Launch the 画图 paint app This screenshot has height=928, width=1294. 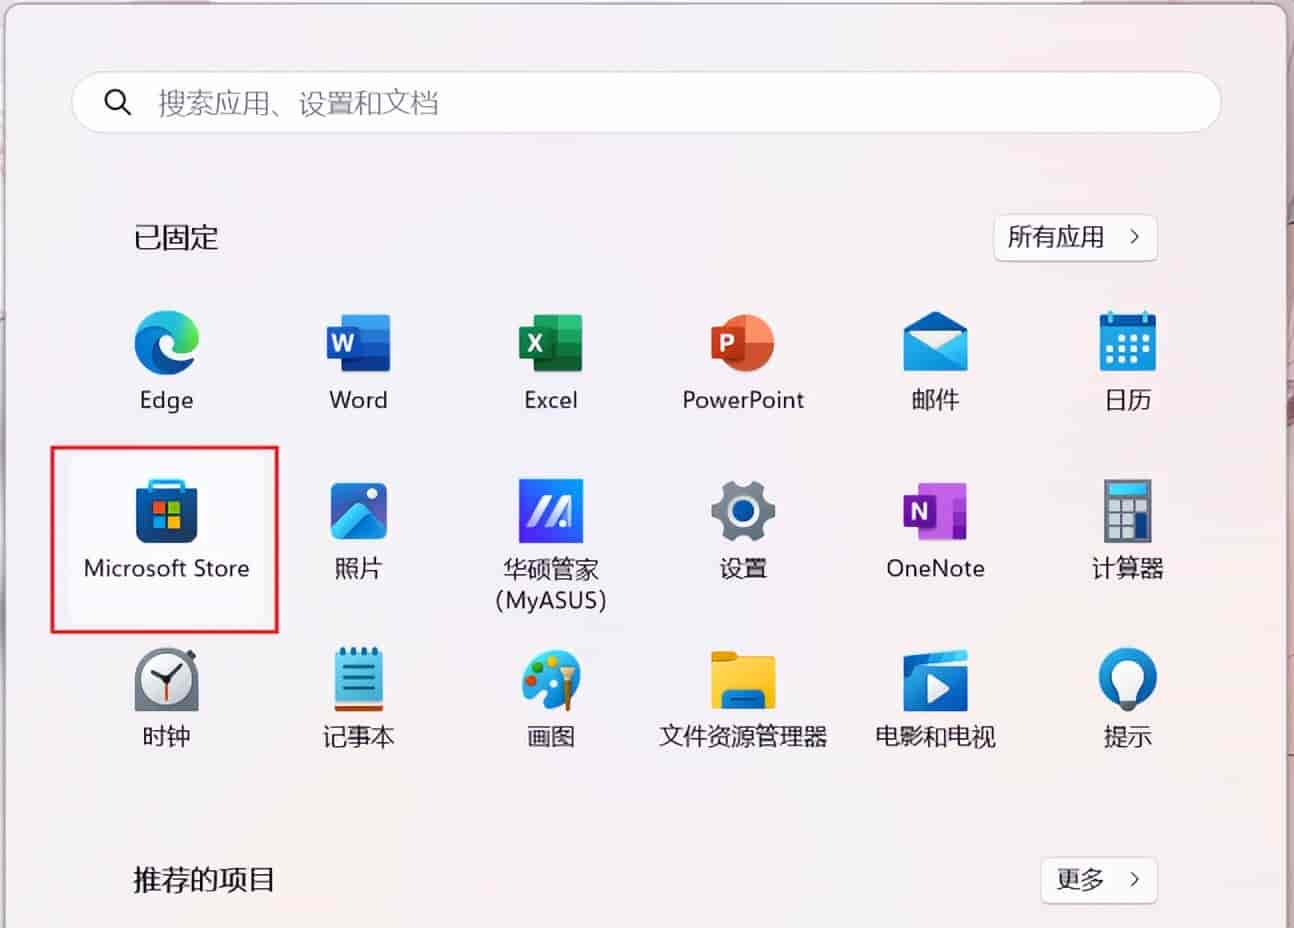550,680
